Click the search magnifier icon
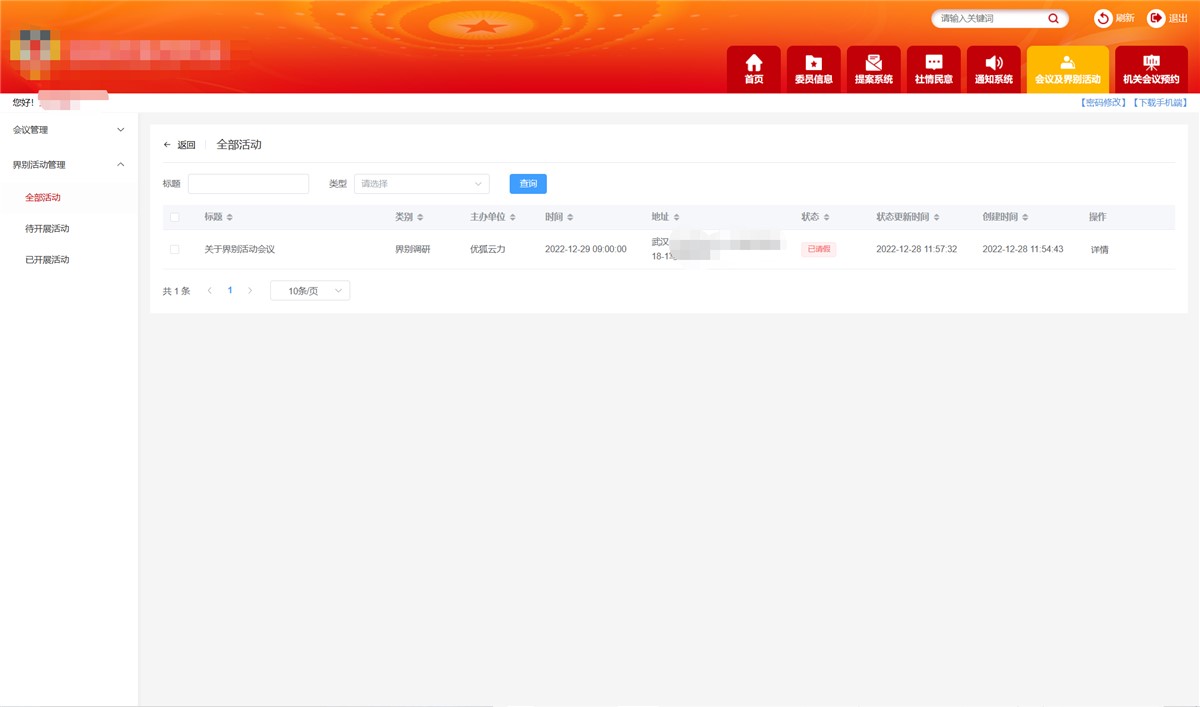This screenshot has height=707, width=1200. (x=1053, y=18)
